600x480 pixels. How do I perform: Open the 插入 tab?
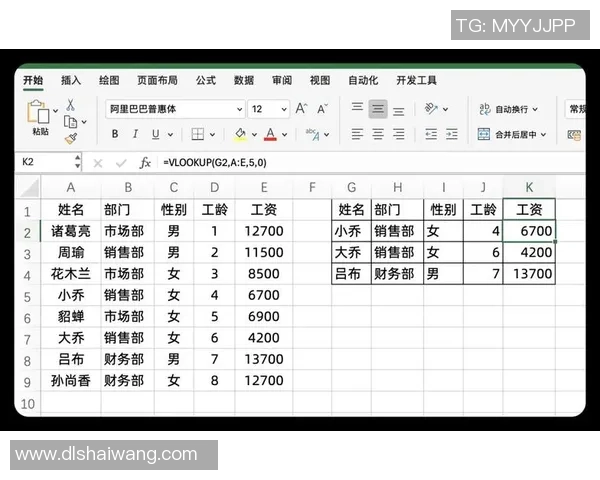pyautogui.click(x=71, y=80)
